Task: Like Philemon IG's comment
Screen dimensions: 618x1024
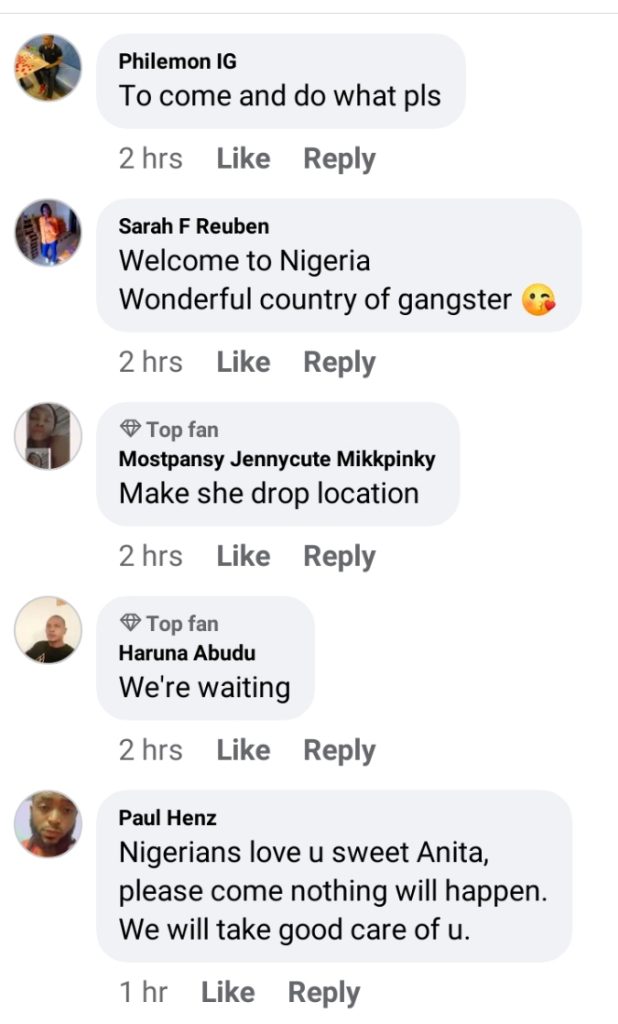Action: 243,158
